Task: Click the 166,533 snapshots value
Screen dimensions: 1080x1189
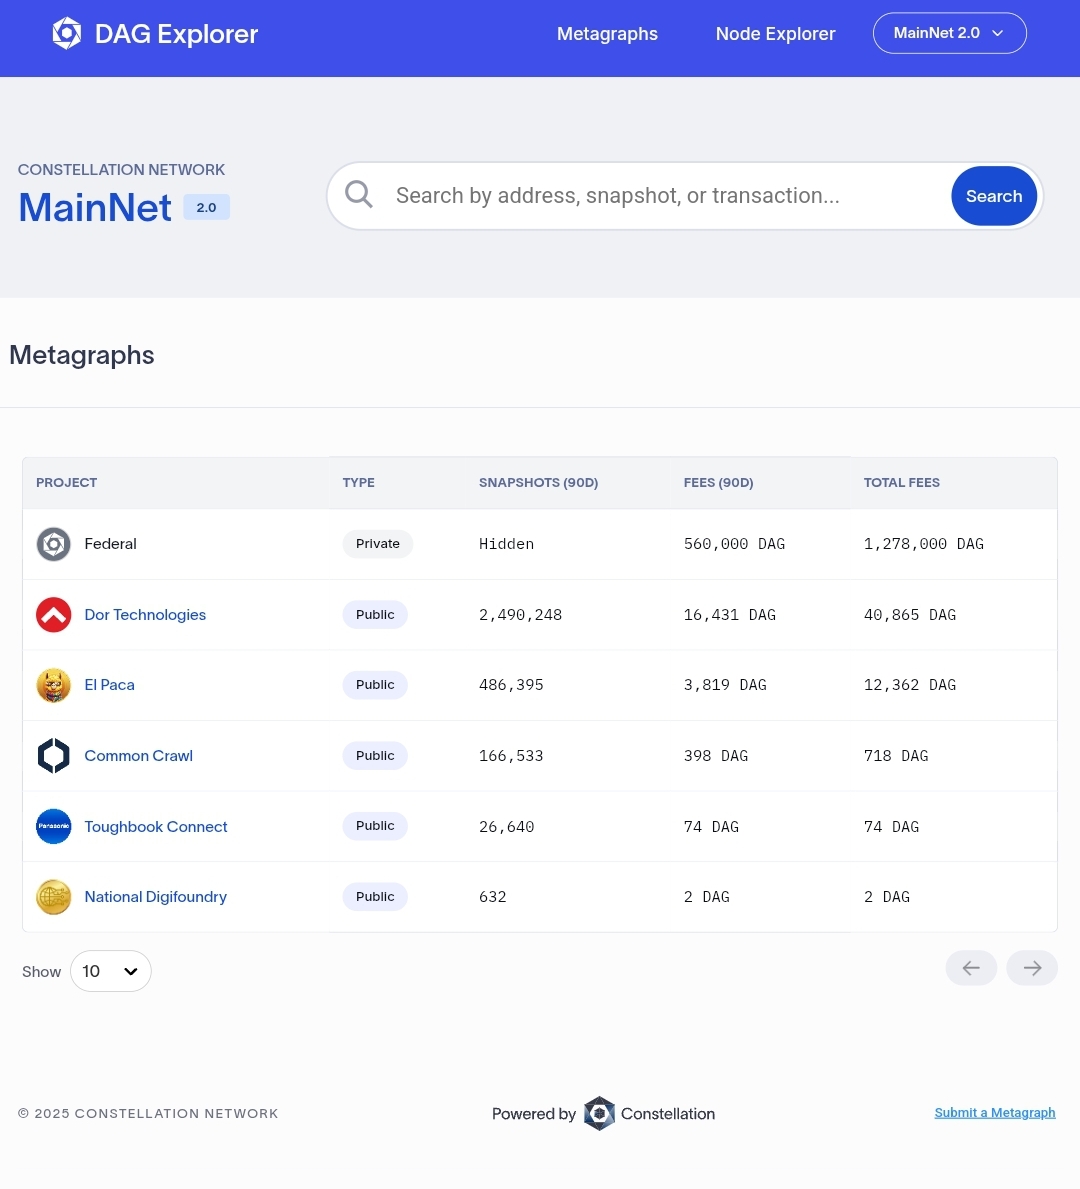Action: point(511,756)
